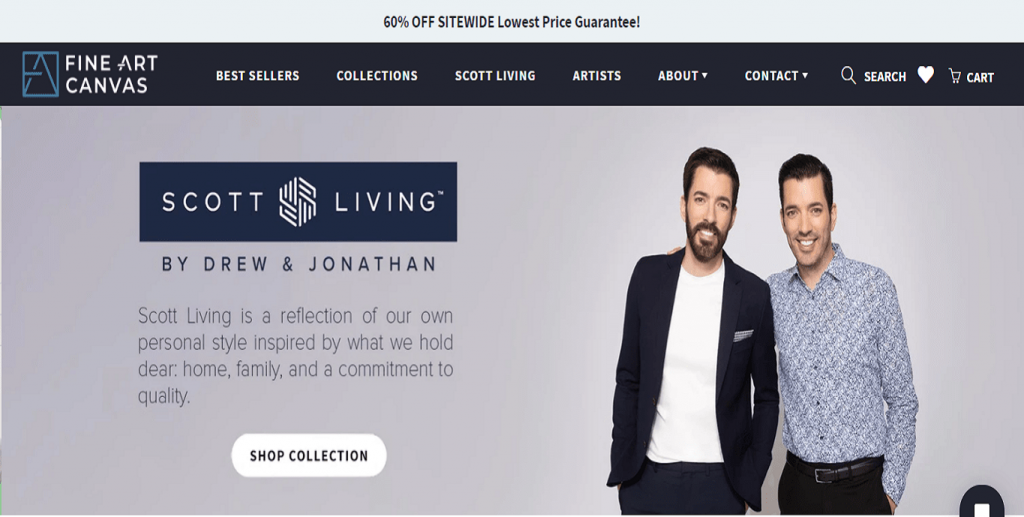Click the Scott Living banner logo
This screenshot has height=517, width=1024.
click(298, 202)
